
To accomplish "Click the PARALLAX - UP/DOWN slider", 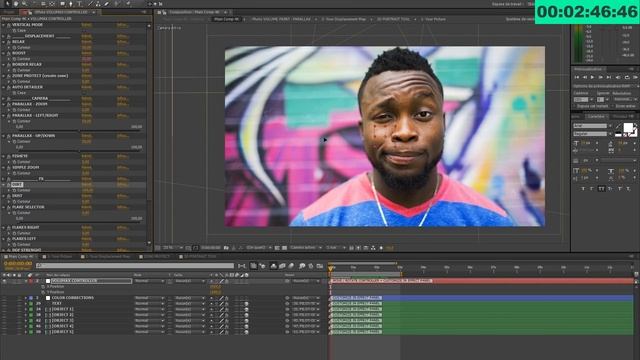I will [79, 151].
